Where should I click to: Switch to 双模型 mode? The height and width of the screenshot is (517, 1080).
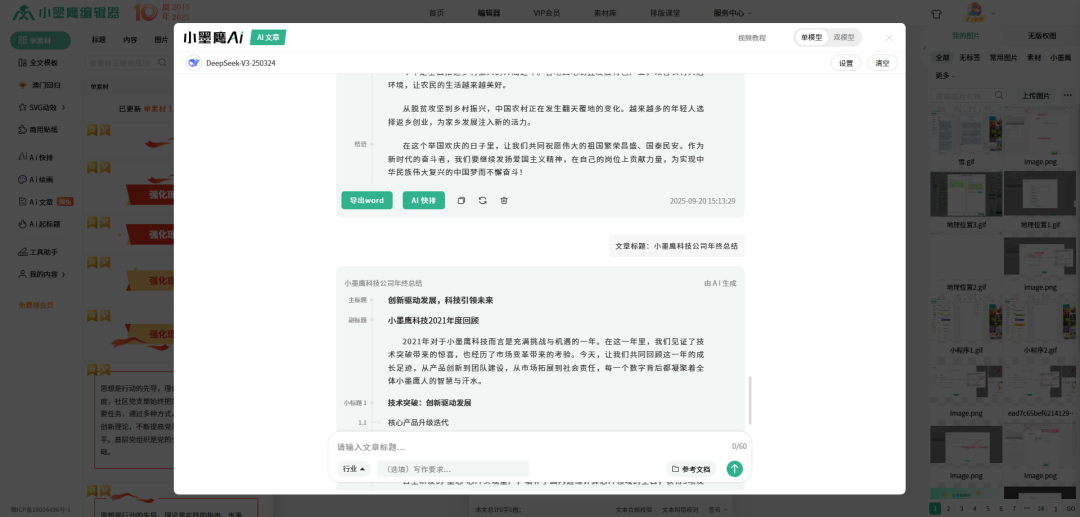(x=843, y=38)
